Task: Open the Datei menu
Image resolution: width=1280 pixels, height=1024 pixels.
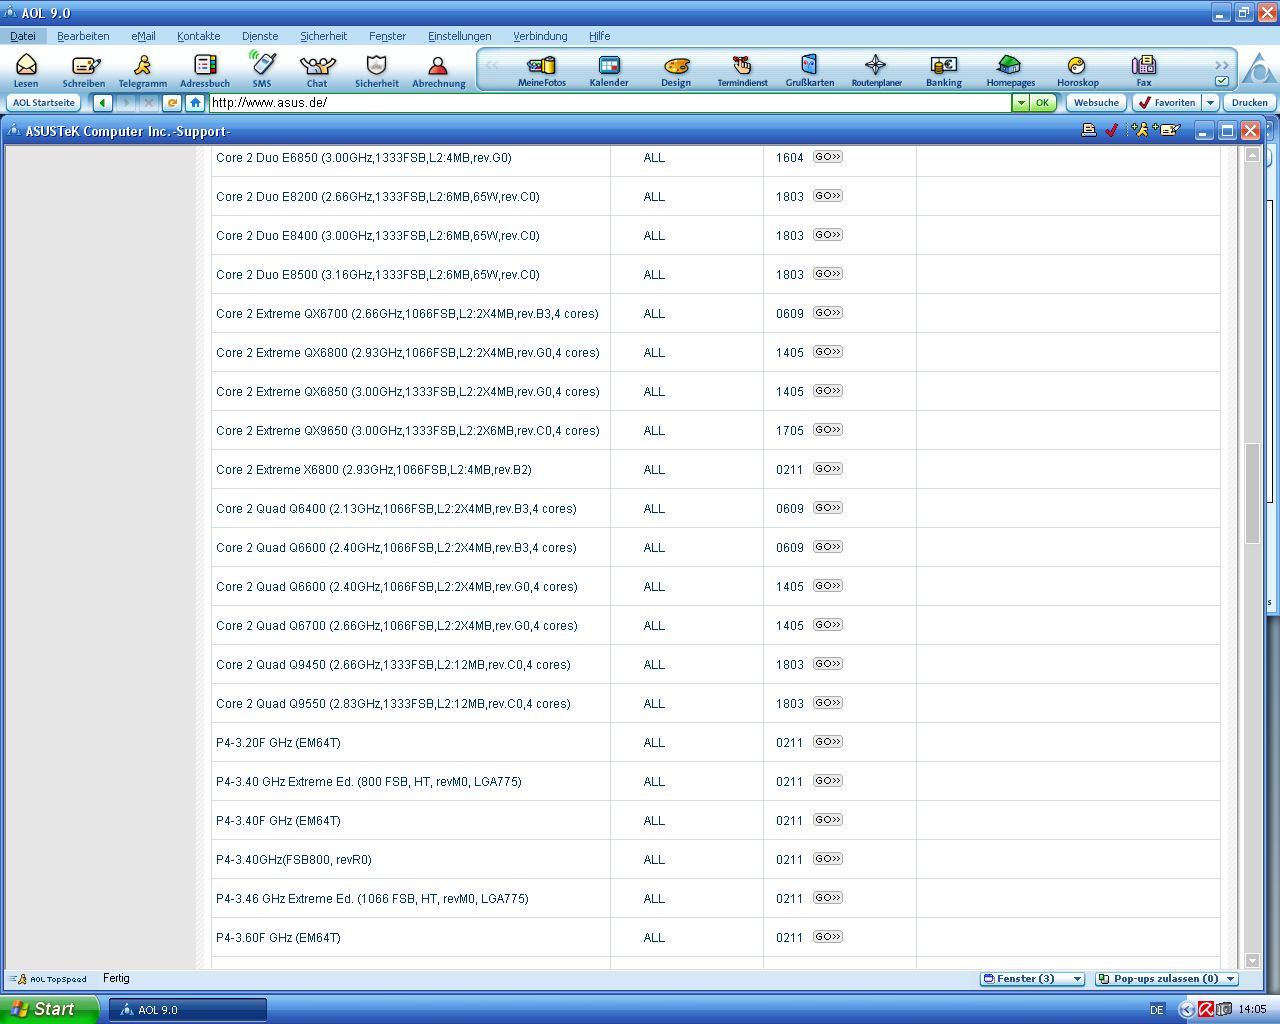Action: click(x=23, y=36)
